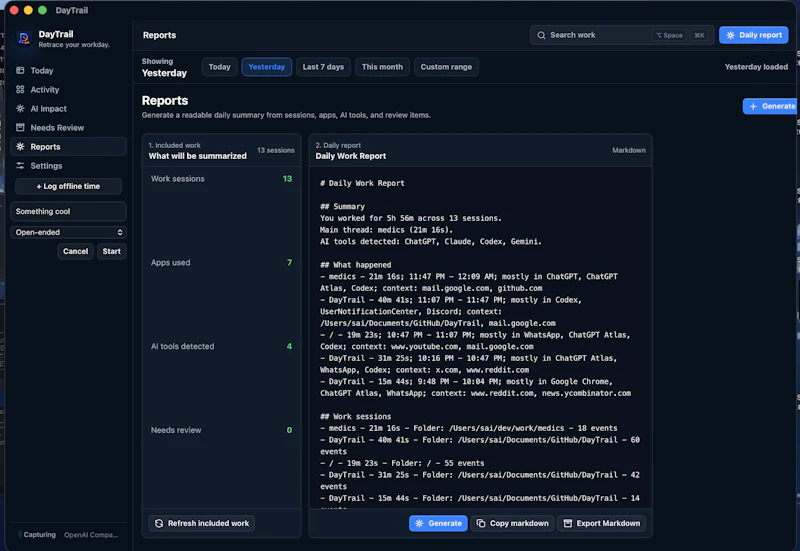Click Refresh included work button

[202, 523]
